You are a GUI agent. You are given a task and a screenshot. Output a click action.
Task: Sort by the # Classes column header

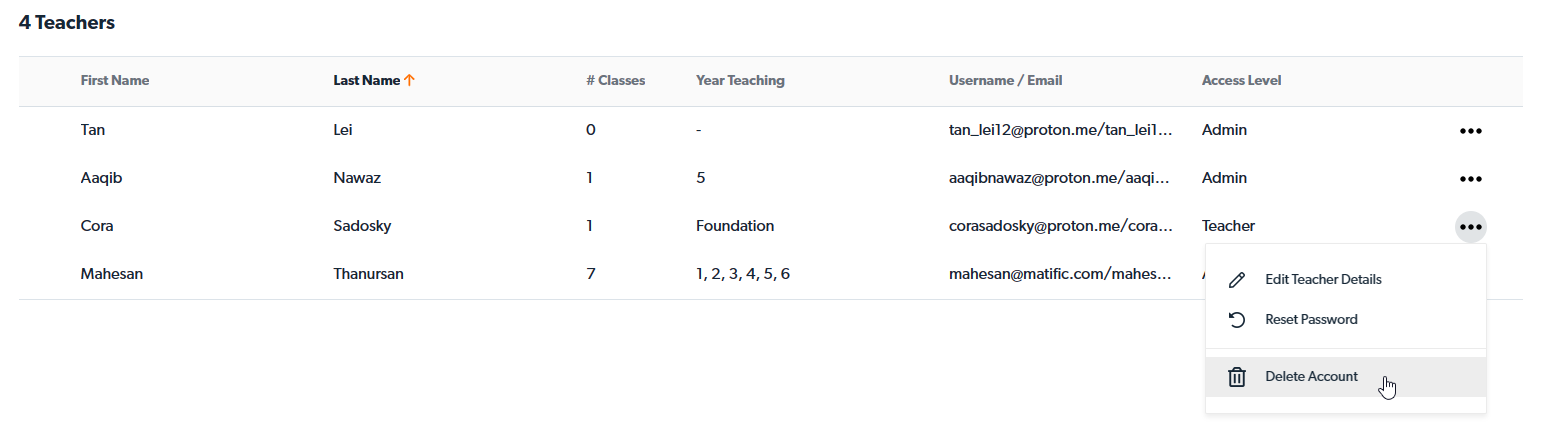(615, 80)
